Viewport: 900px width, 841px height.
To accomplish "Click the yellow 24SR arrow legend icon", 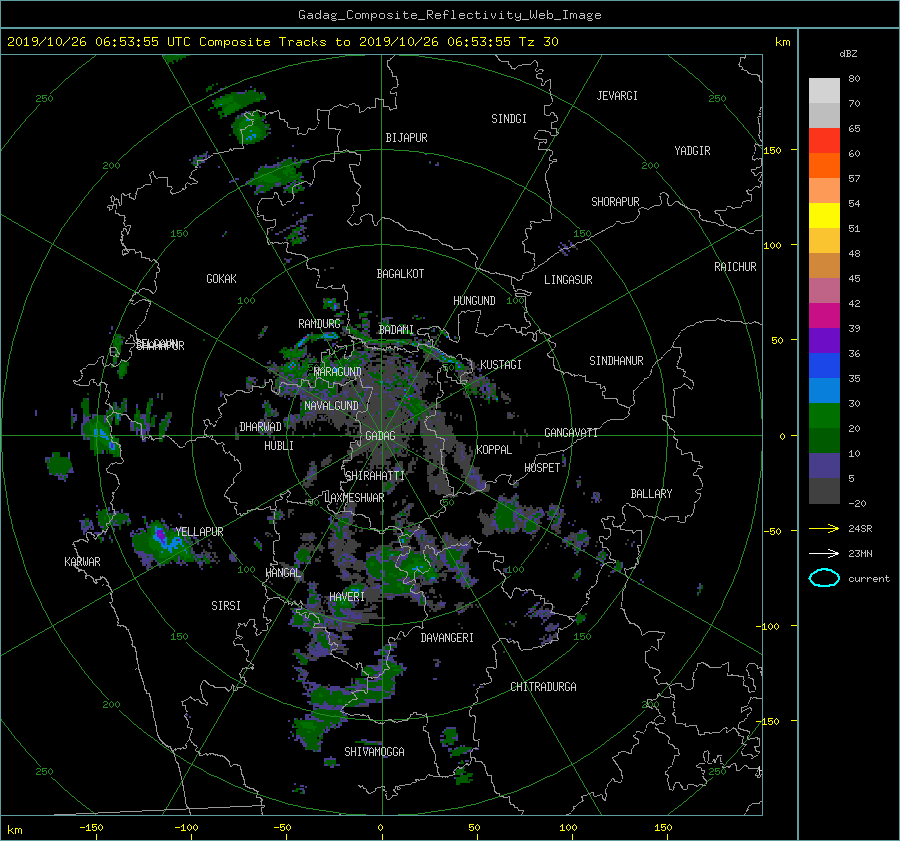I will tap(824, 529).
